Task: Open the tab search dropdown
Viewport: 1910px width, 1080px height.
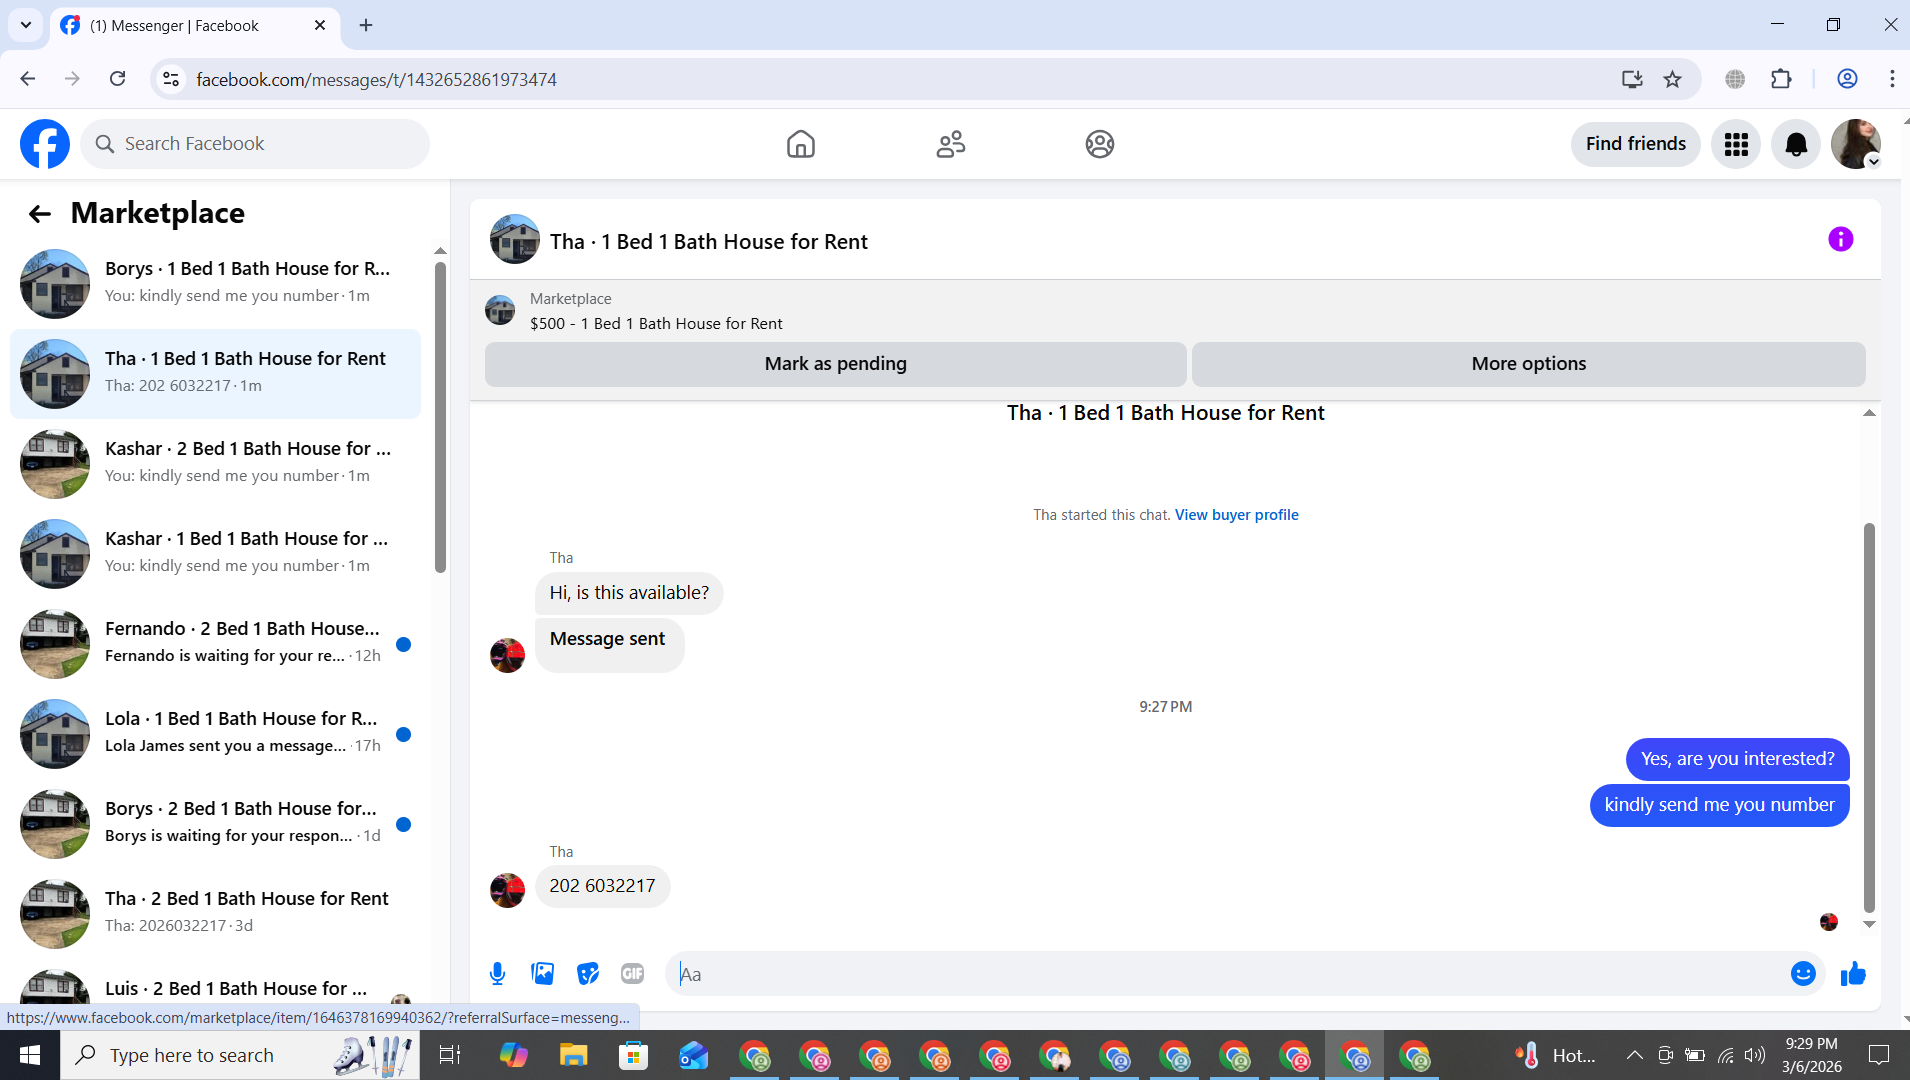Action: 26,25
